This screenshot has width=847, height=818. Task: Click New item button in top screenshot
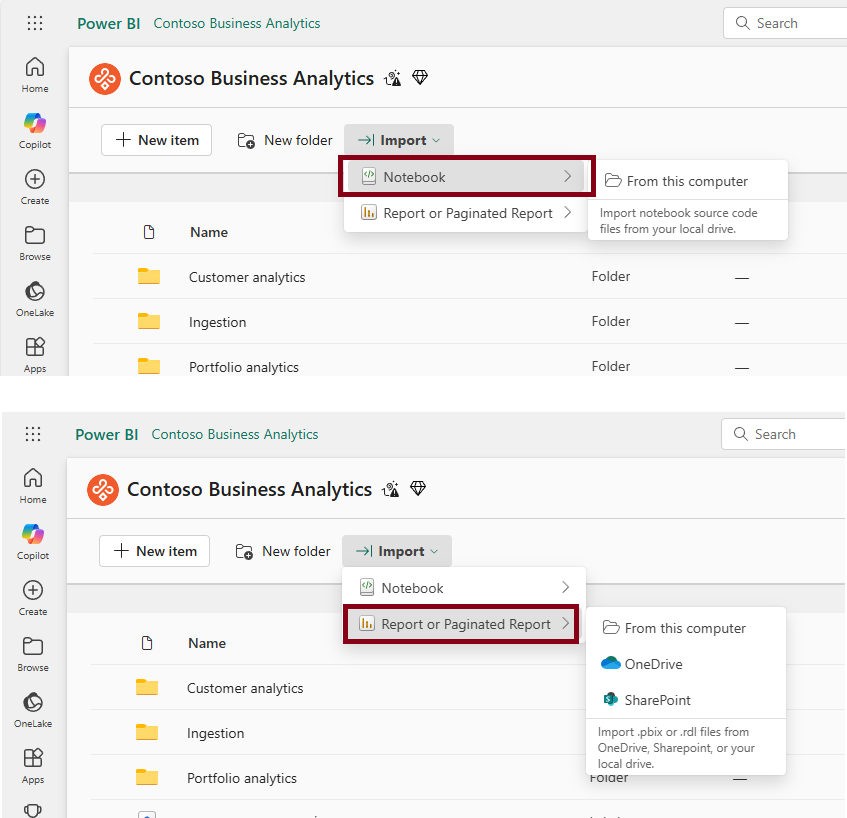tap(156, 140)
